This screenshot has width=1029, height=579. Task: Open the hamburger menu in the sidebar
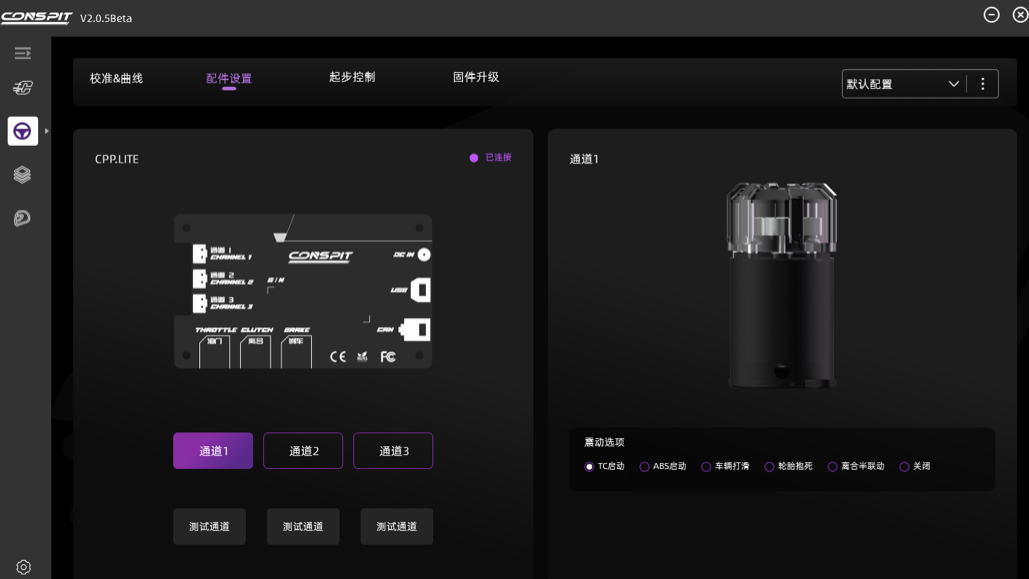pyautogui.click(x=23, y=53)
